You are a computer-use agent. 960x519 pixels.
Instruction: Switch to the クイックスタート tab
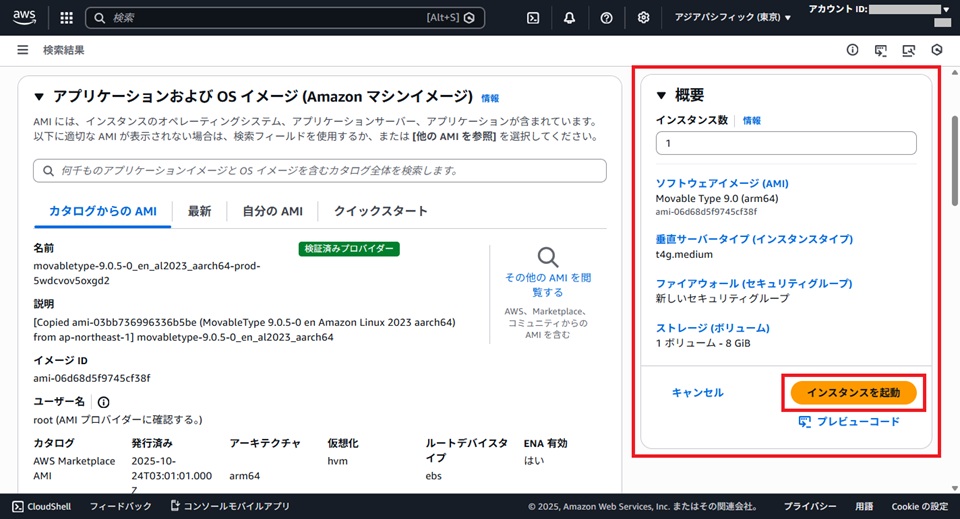(x=380, y=211)
